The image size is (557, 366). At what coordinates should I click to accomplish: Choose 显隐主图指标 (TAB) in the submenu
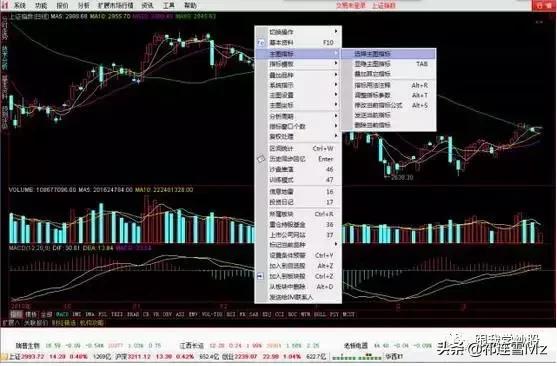(x=388, y=64)
